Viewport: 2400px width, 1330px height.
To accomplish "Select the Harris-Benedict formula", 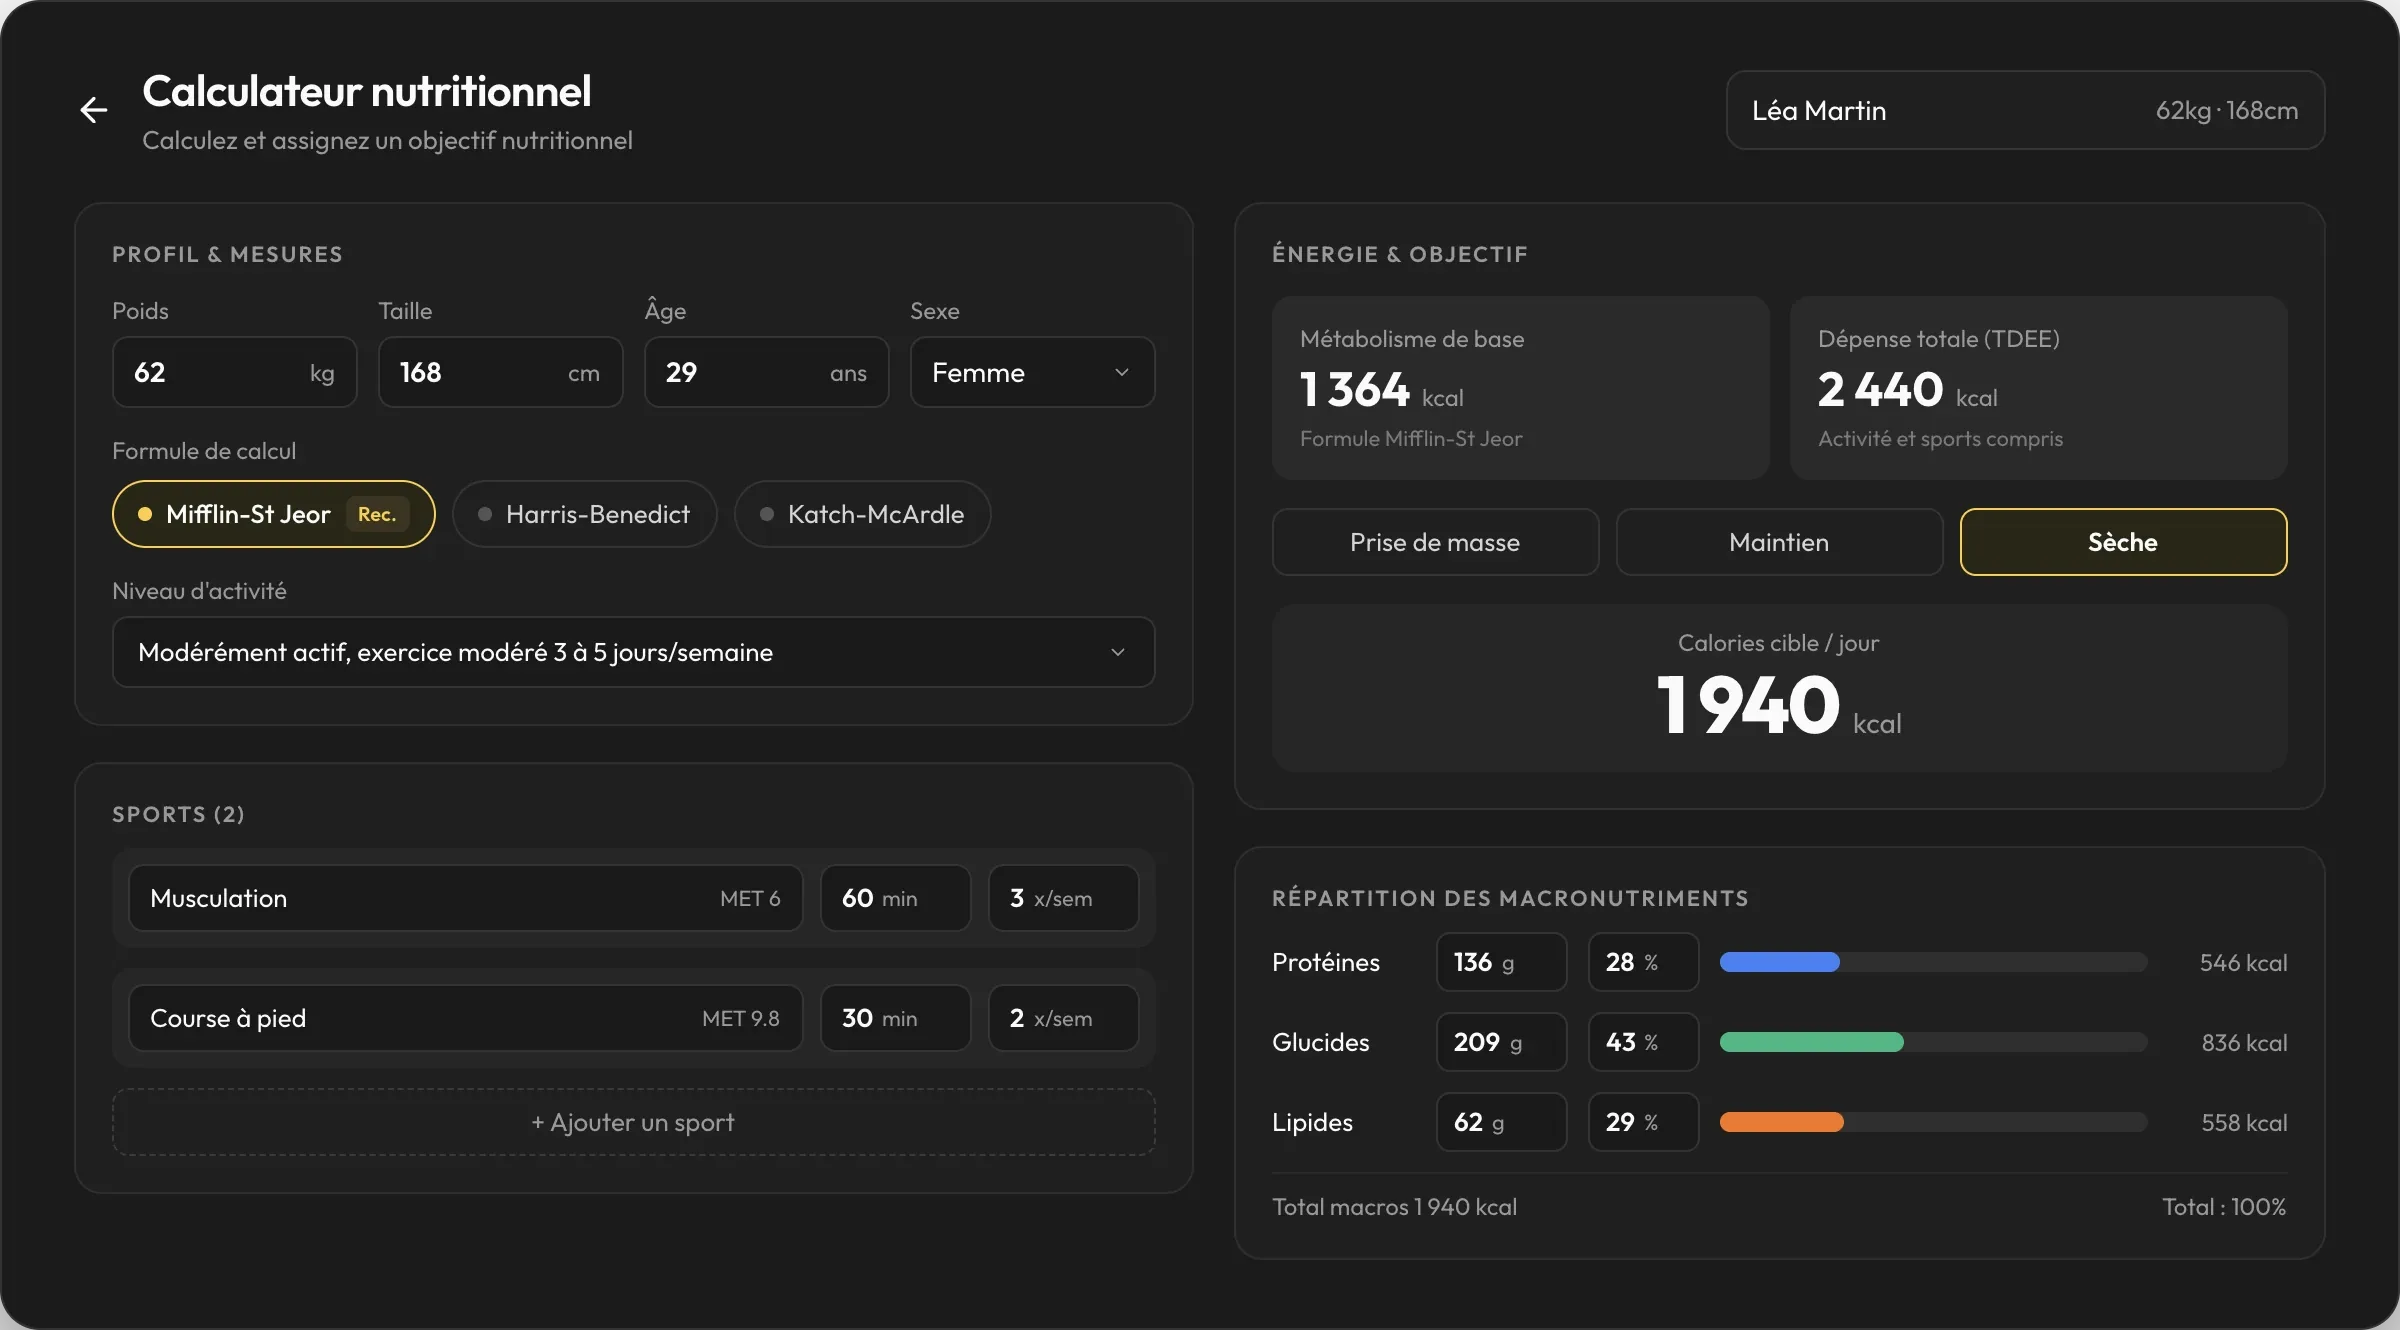I will click(584, 514).
